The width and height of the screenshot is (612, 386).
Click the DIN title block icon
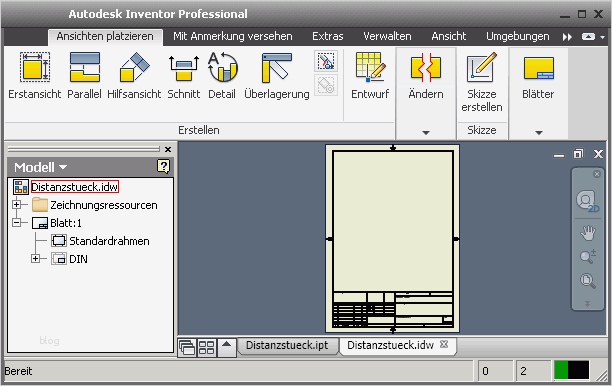59,259
